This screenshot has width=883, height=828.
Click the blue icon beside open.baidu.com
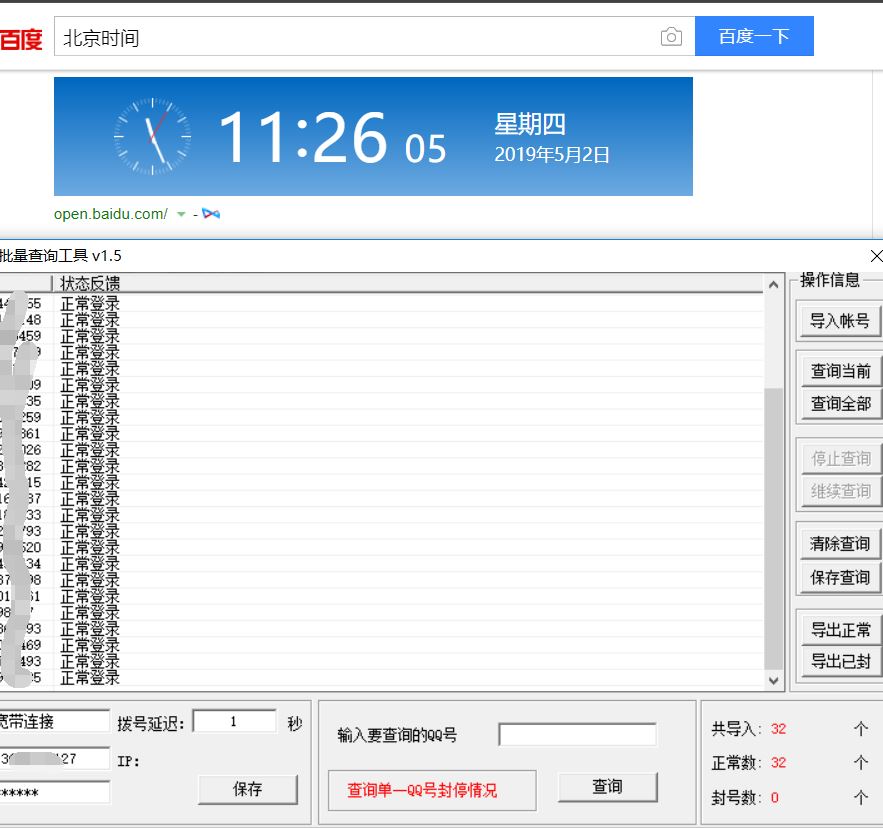(210, 214)
